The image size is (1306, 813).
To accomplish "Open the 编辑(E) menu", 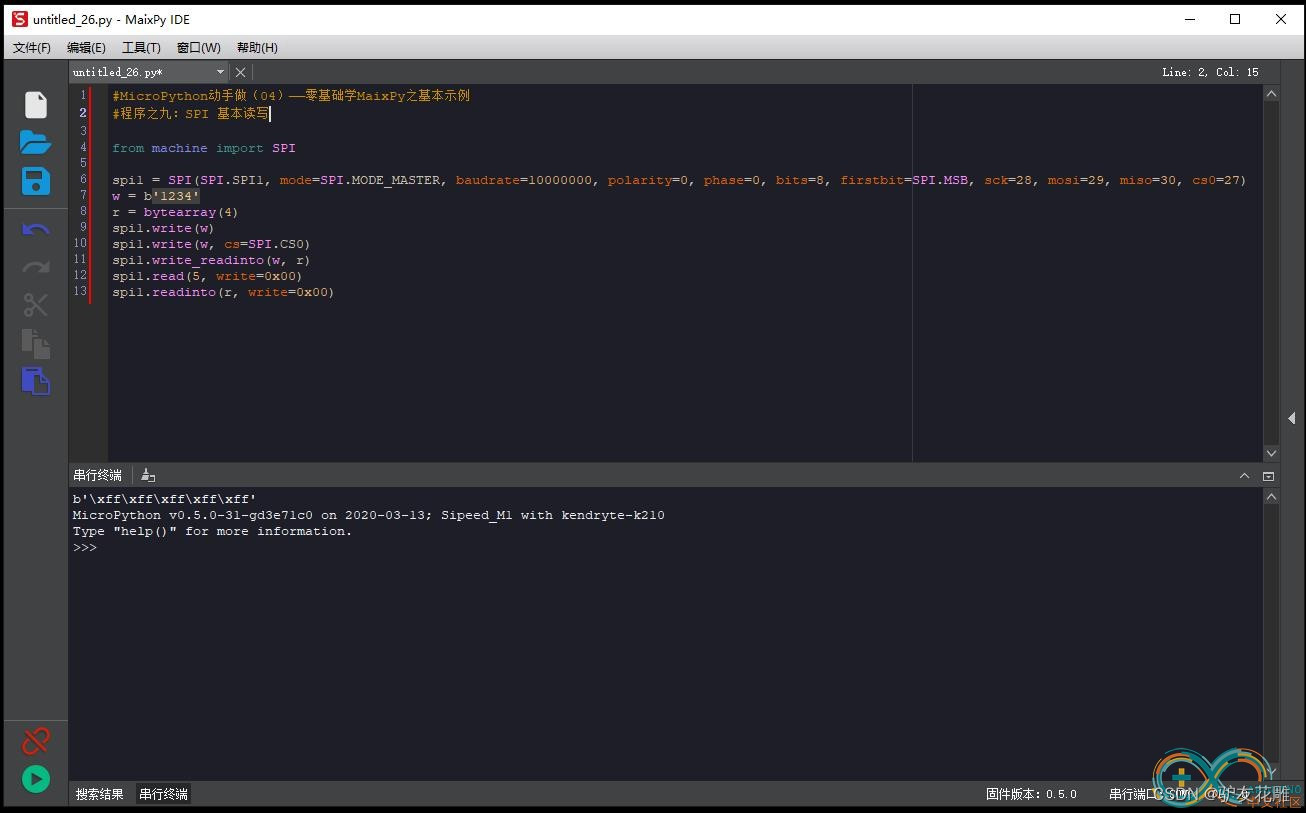I will 86,48.
